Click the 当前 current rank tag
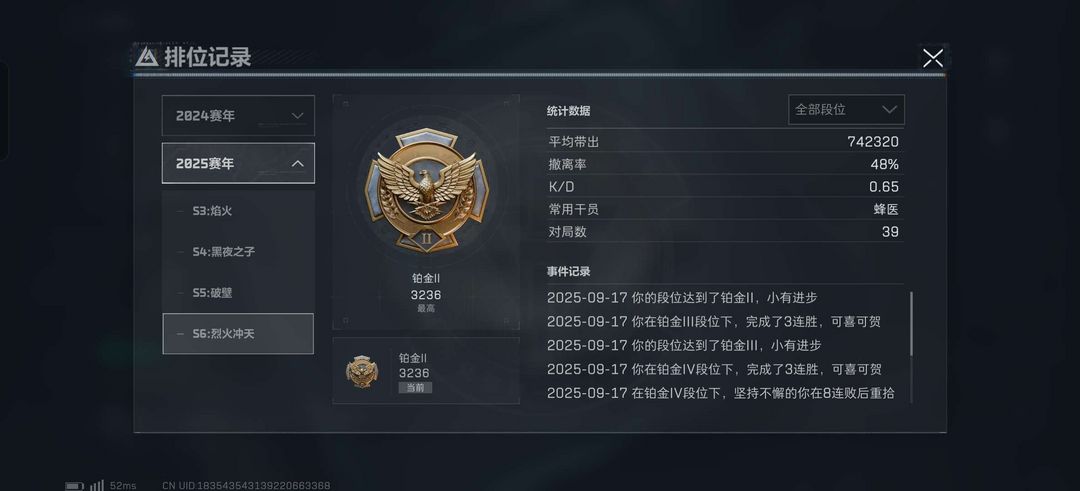The width and height of the screenshot is (1080, 491). coord(415,388)
